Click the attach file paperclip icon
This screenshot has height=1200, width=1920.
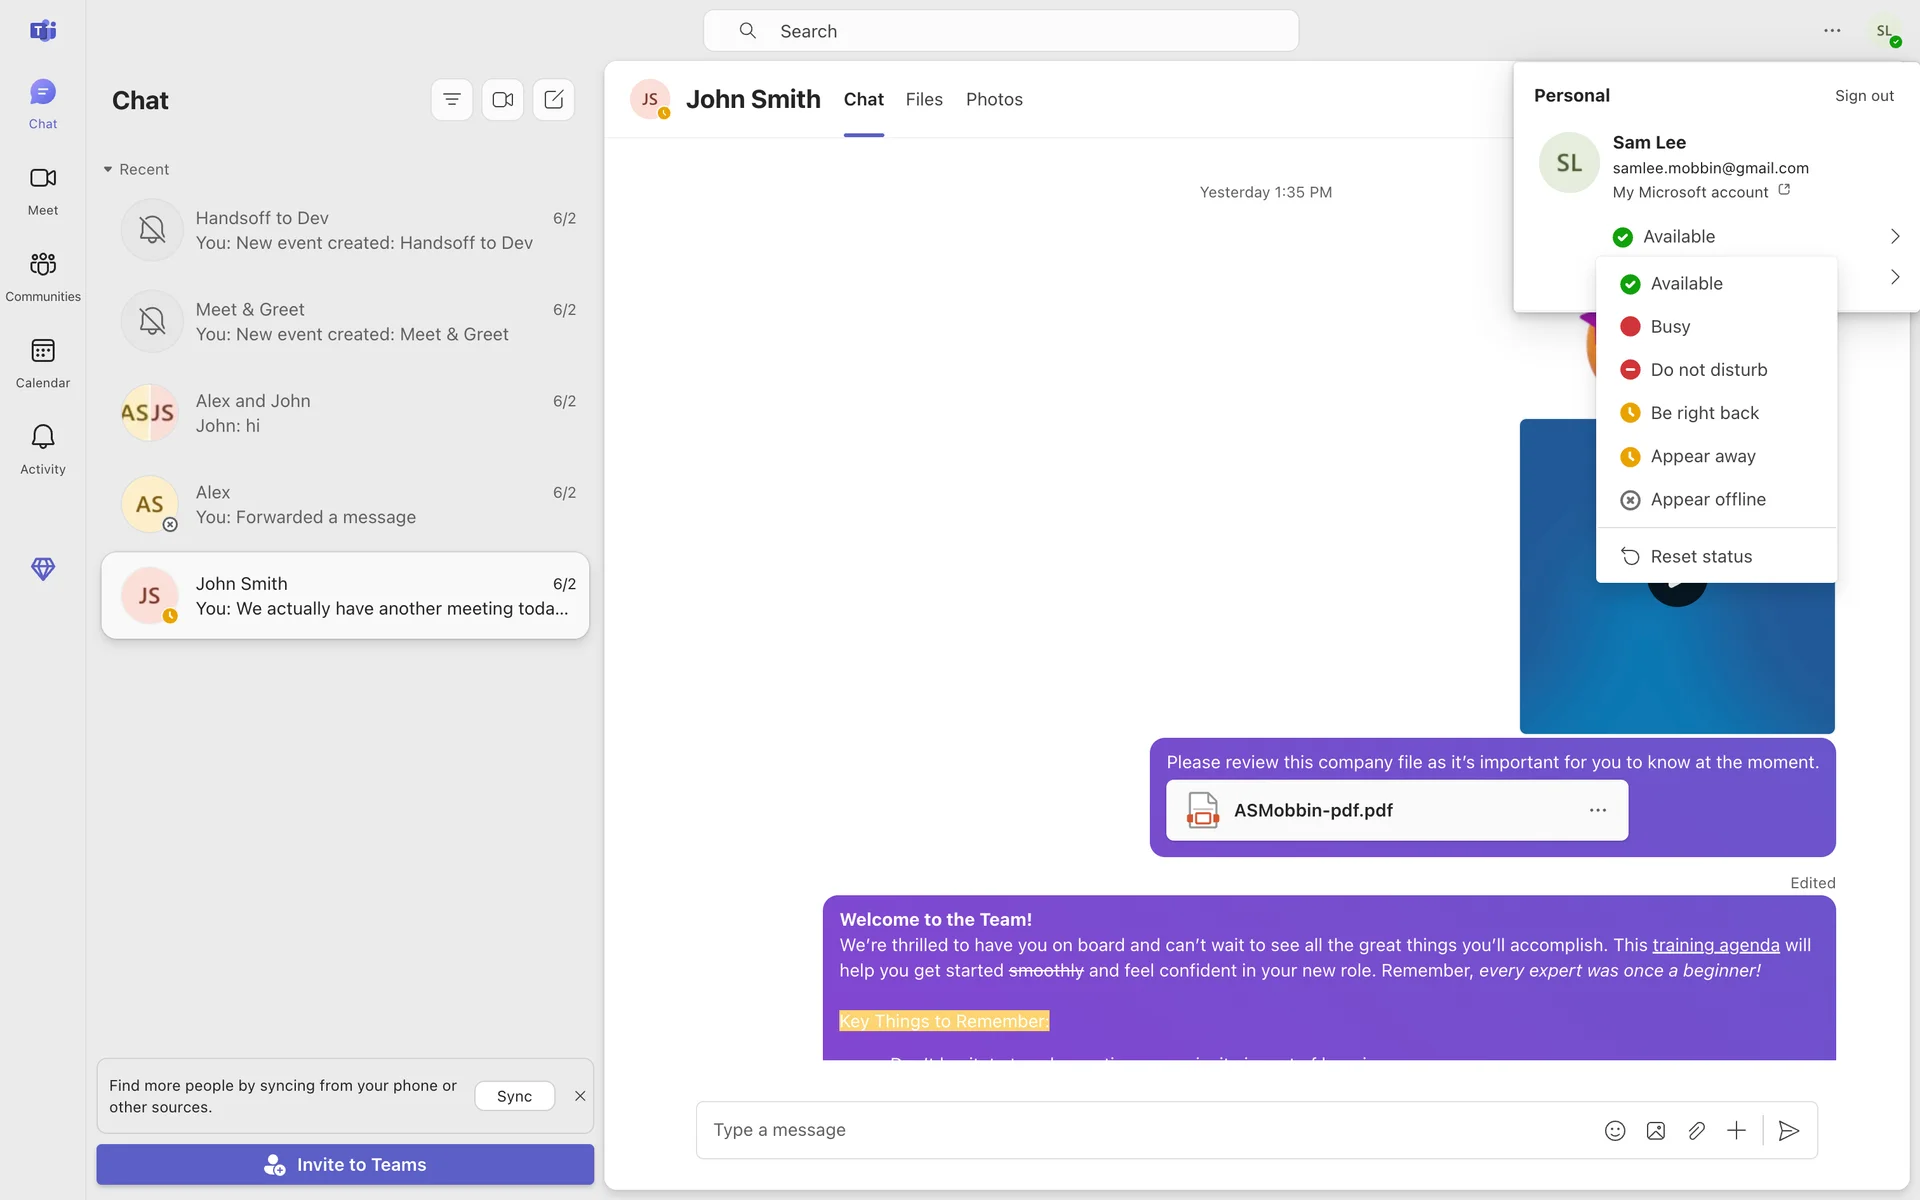(x=1696, y=1130)
